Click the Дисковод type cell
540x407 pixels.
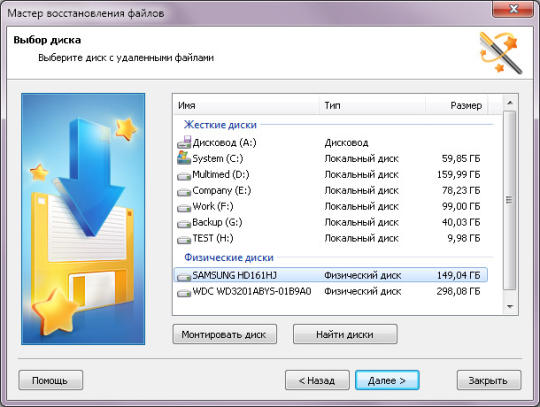pyautogui.click(x=346, y=143)
